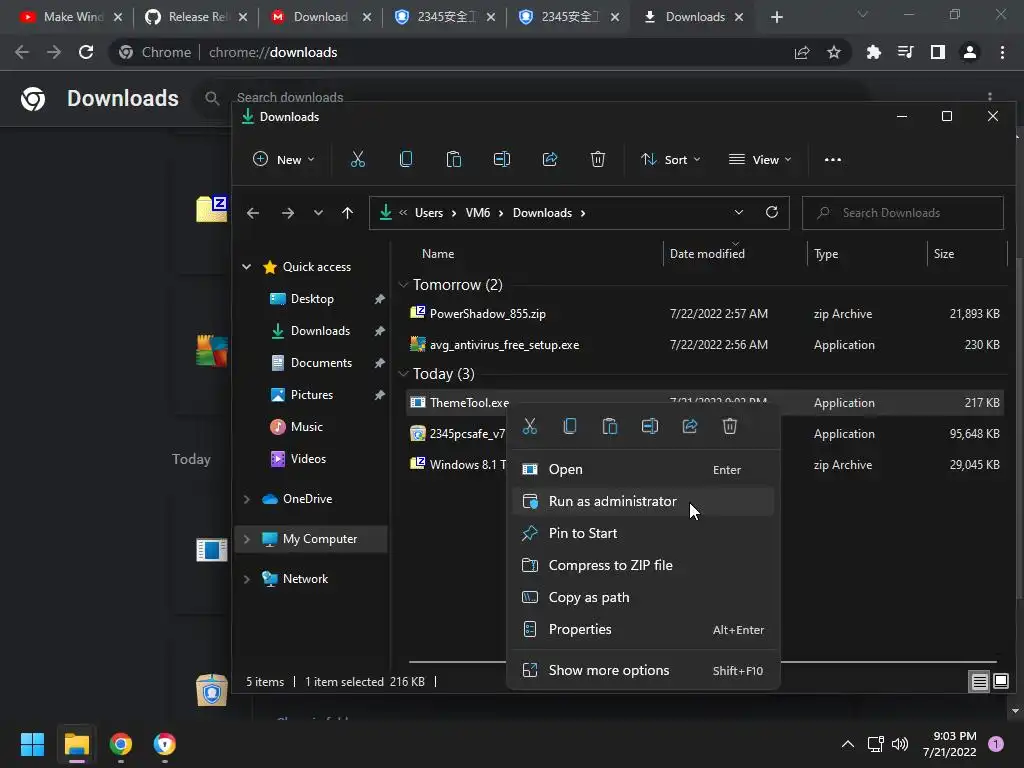
Task: Go up one folder level in Explorer
Action: tap(347, 213)
